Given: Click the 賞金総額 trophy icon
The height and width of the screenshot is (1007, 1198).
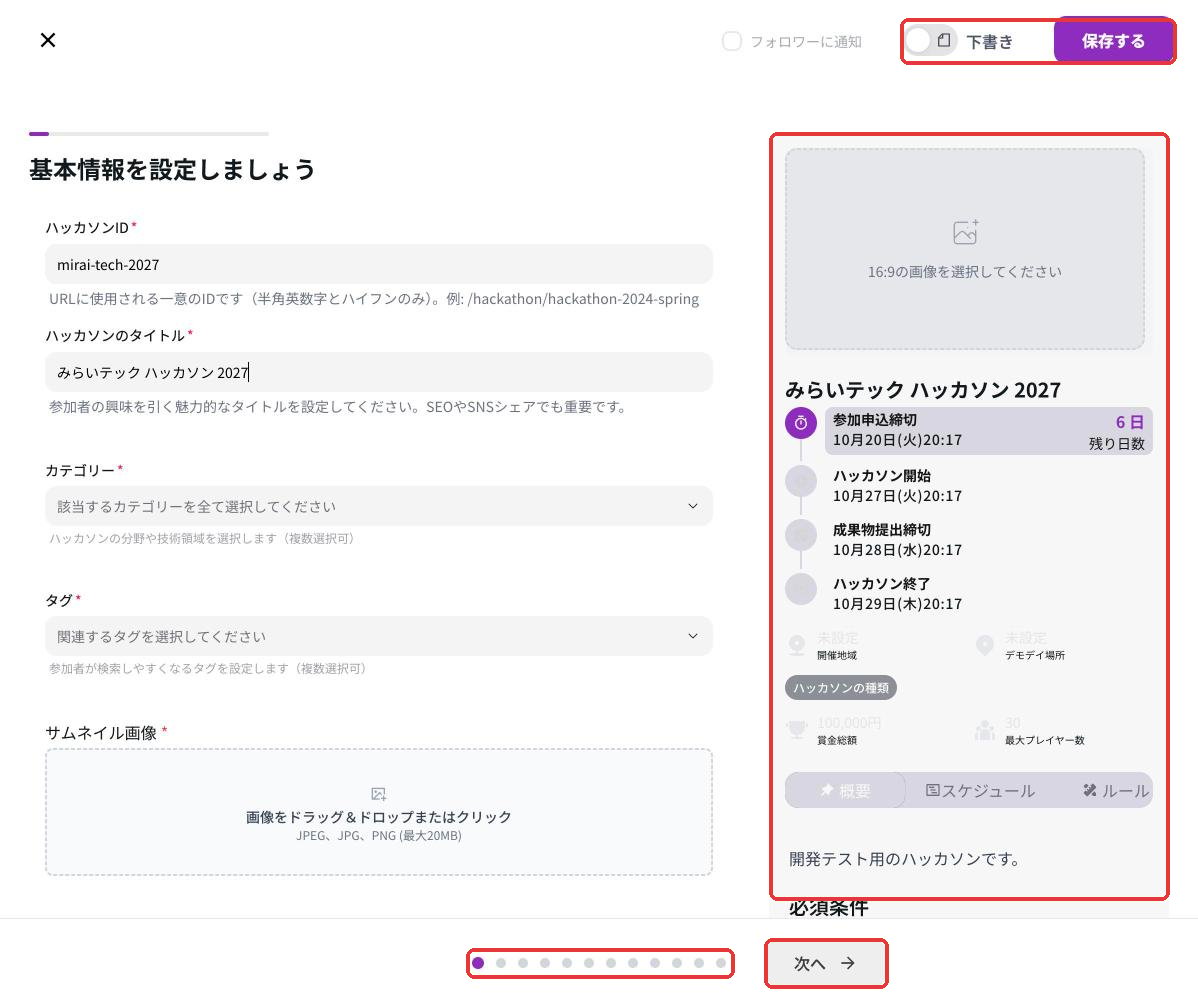Looking at the screenshot, I should [797, 730].
